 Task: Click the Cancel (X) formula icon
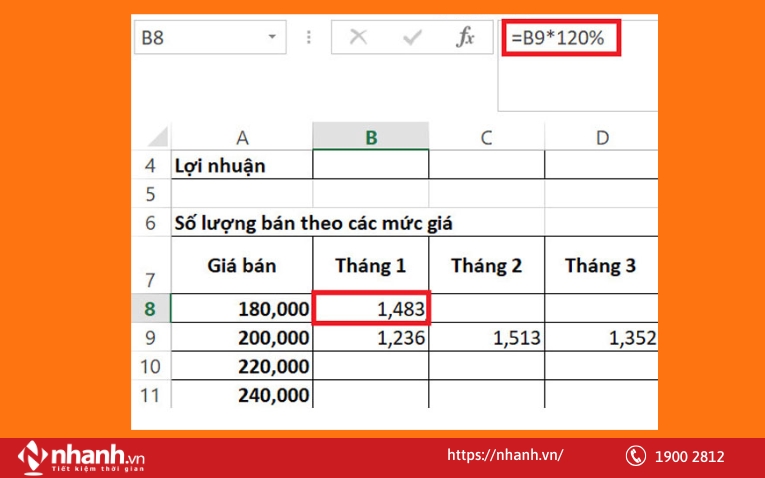pos(358,37)
